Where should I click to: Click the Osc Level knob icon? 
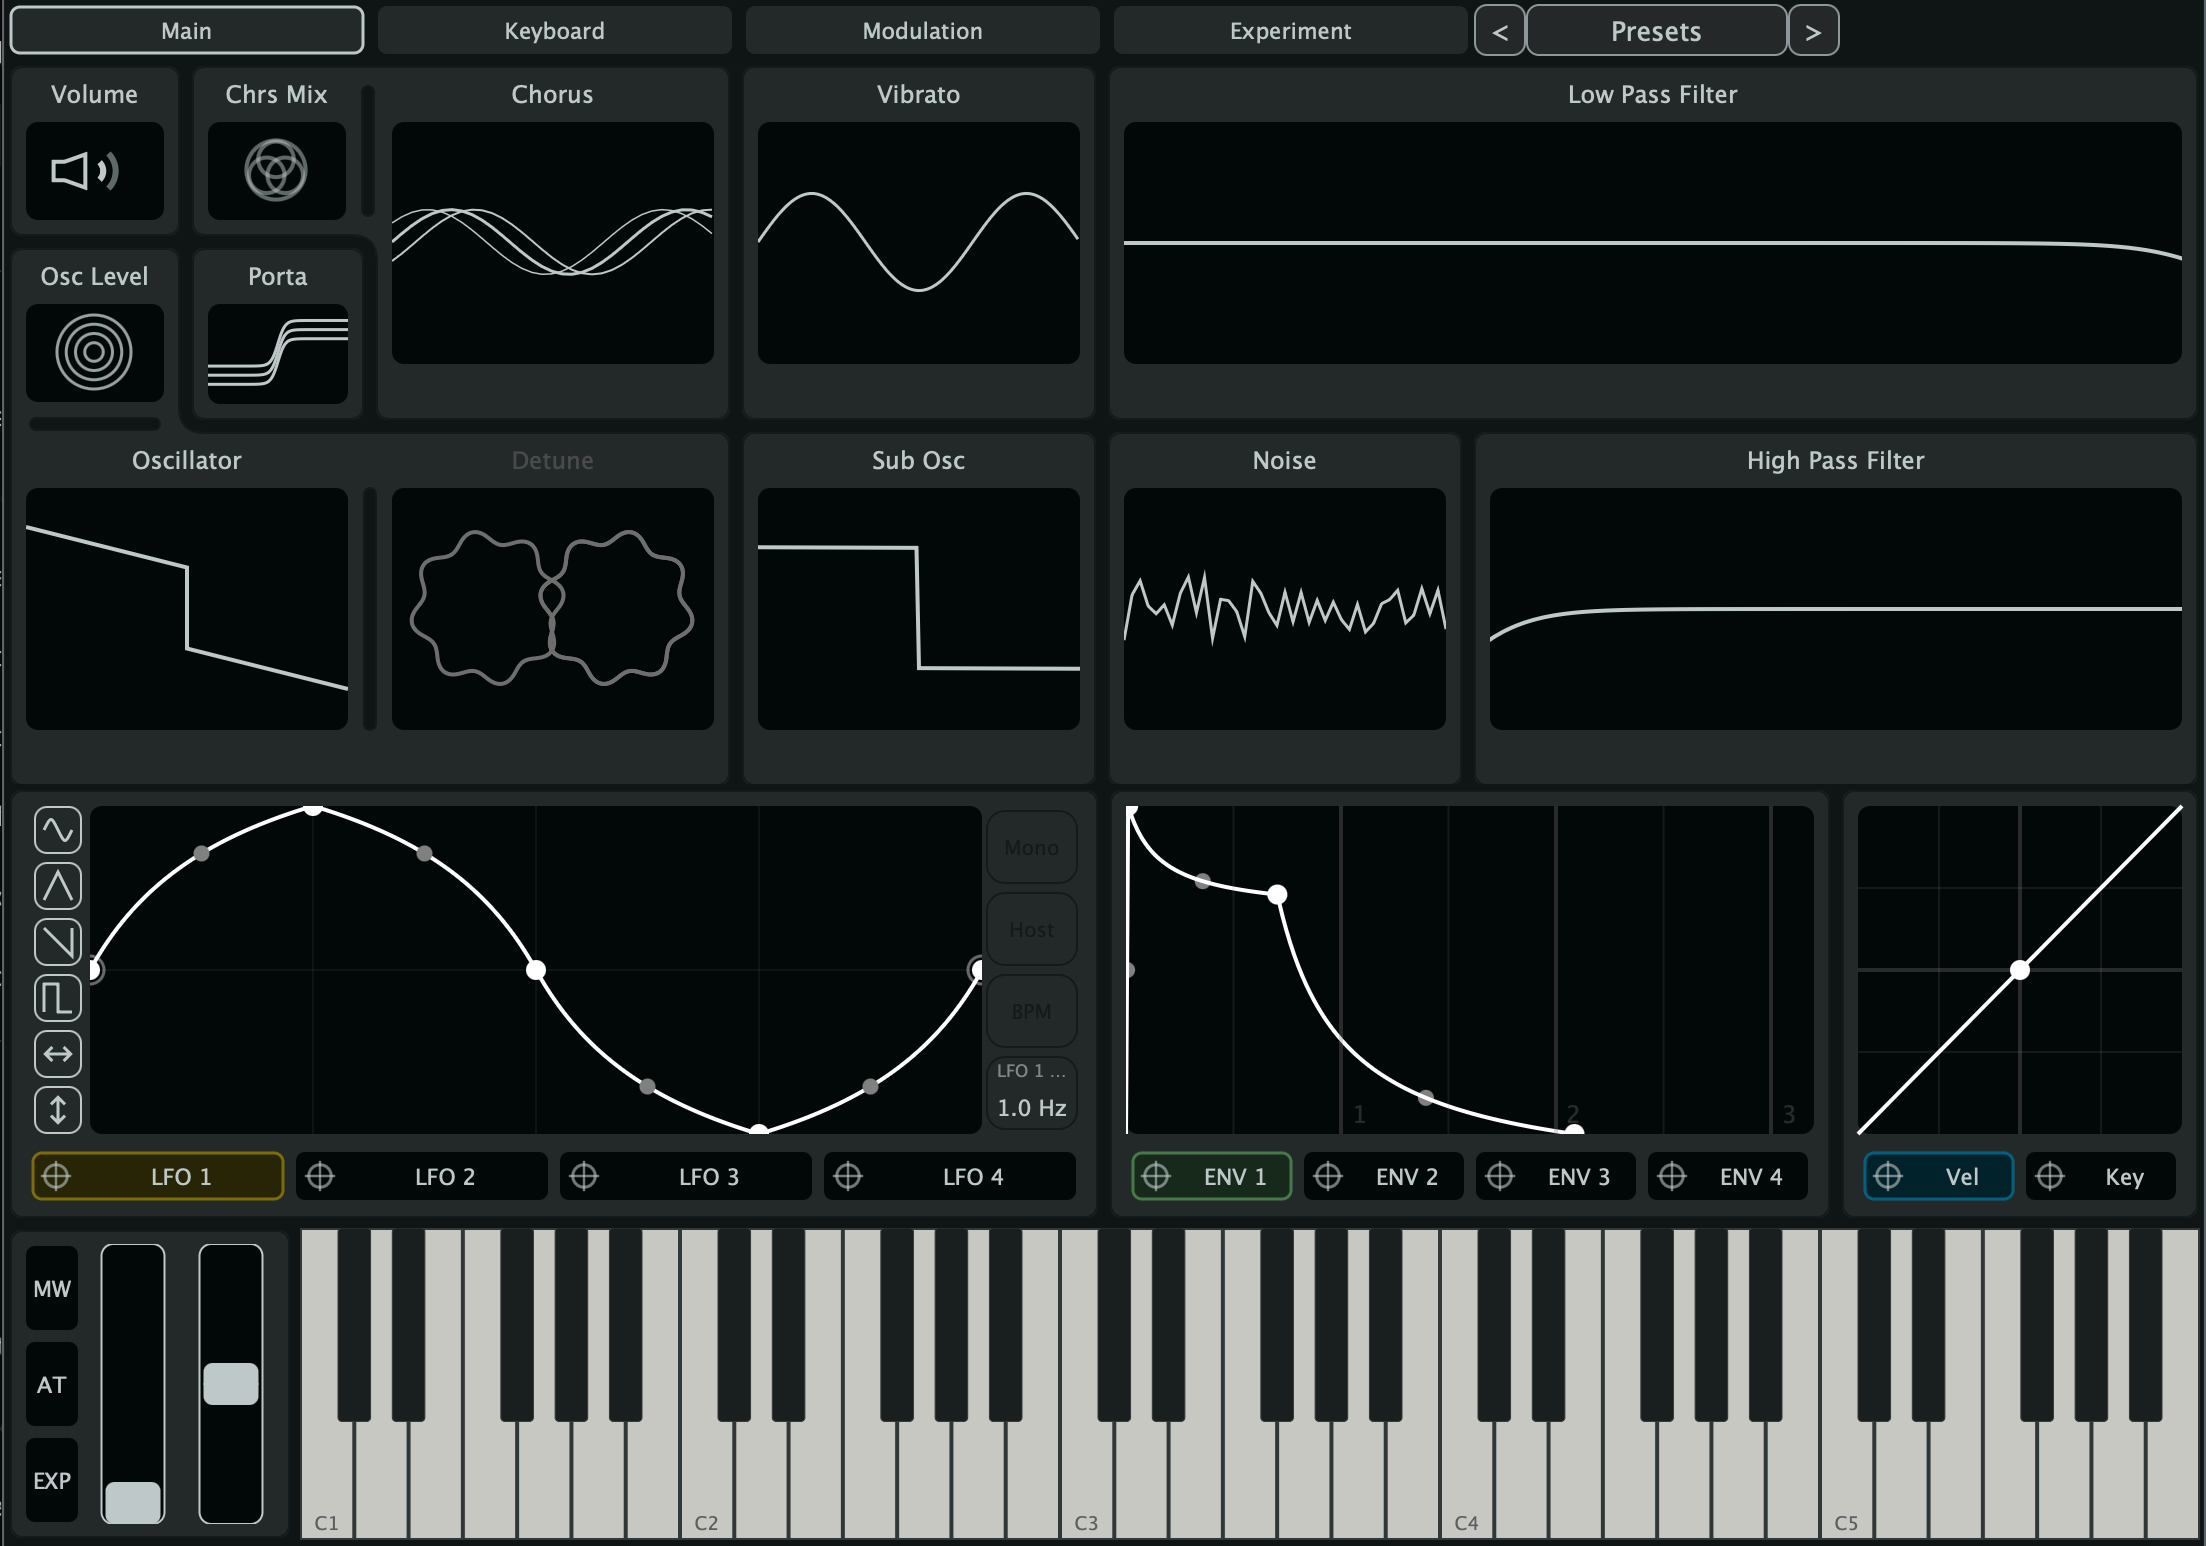pyautogui.click(x=95, y=352)
